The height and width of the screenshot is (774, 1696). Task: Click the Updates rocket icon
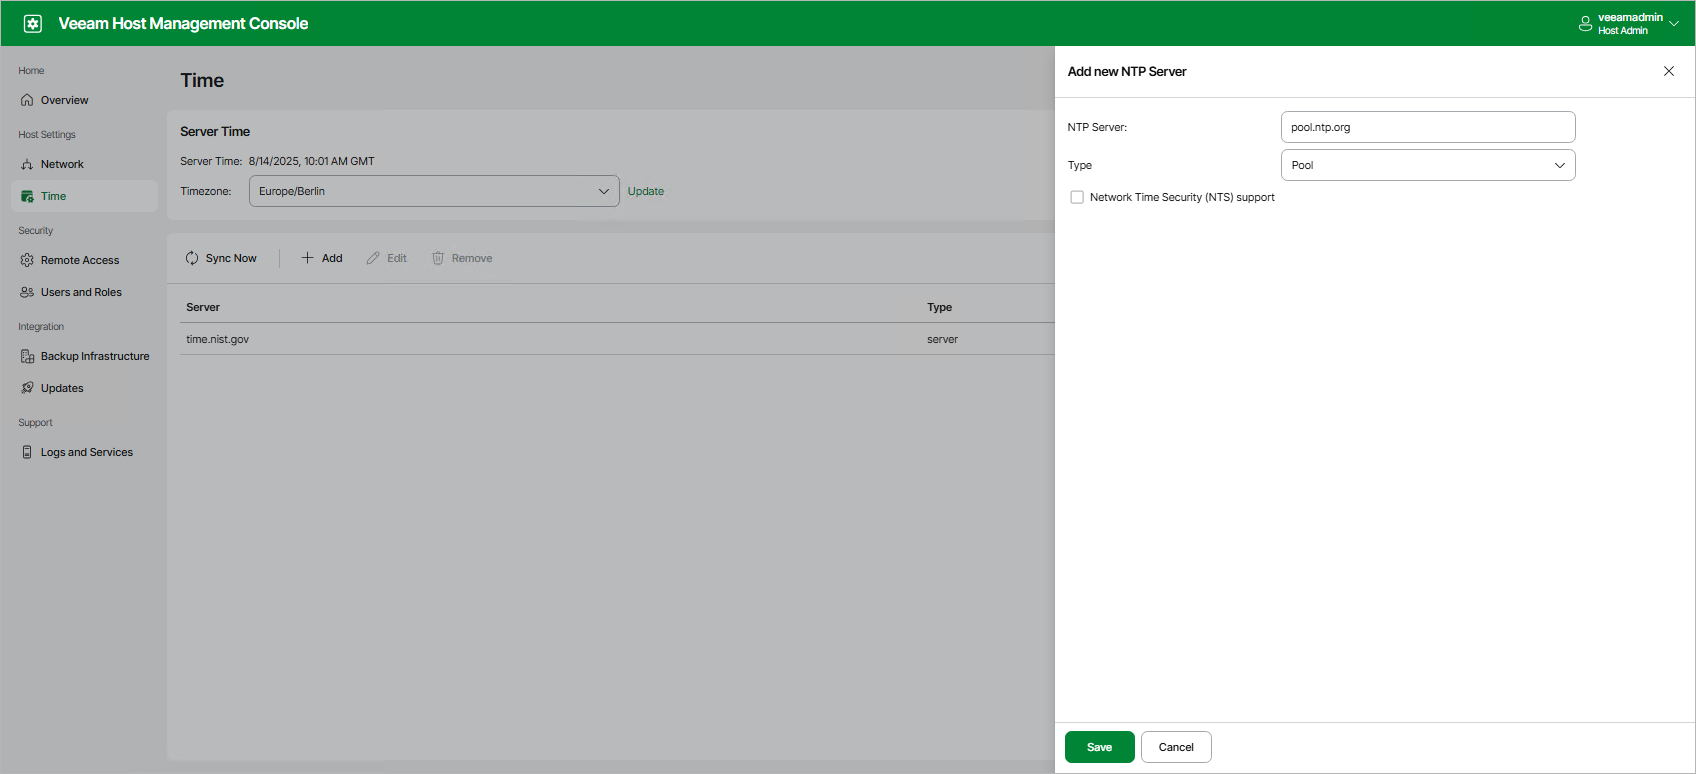tap(27, 388)
